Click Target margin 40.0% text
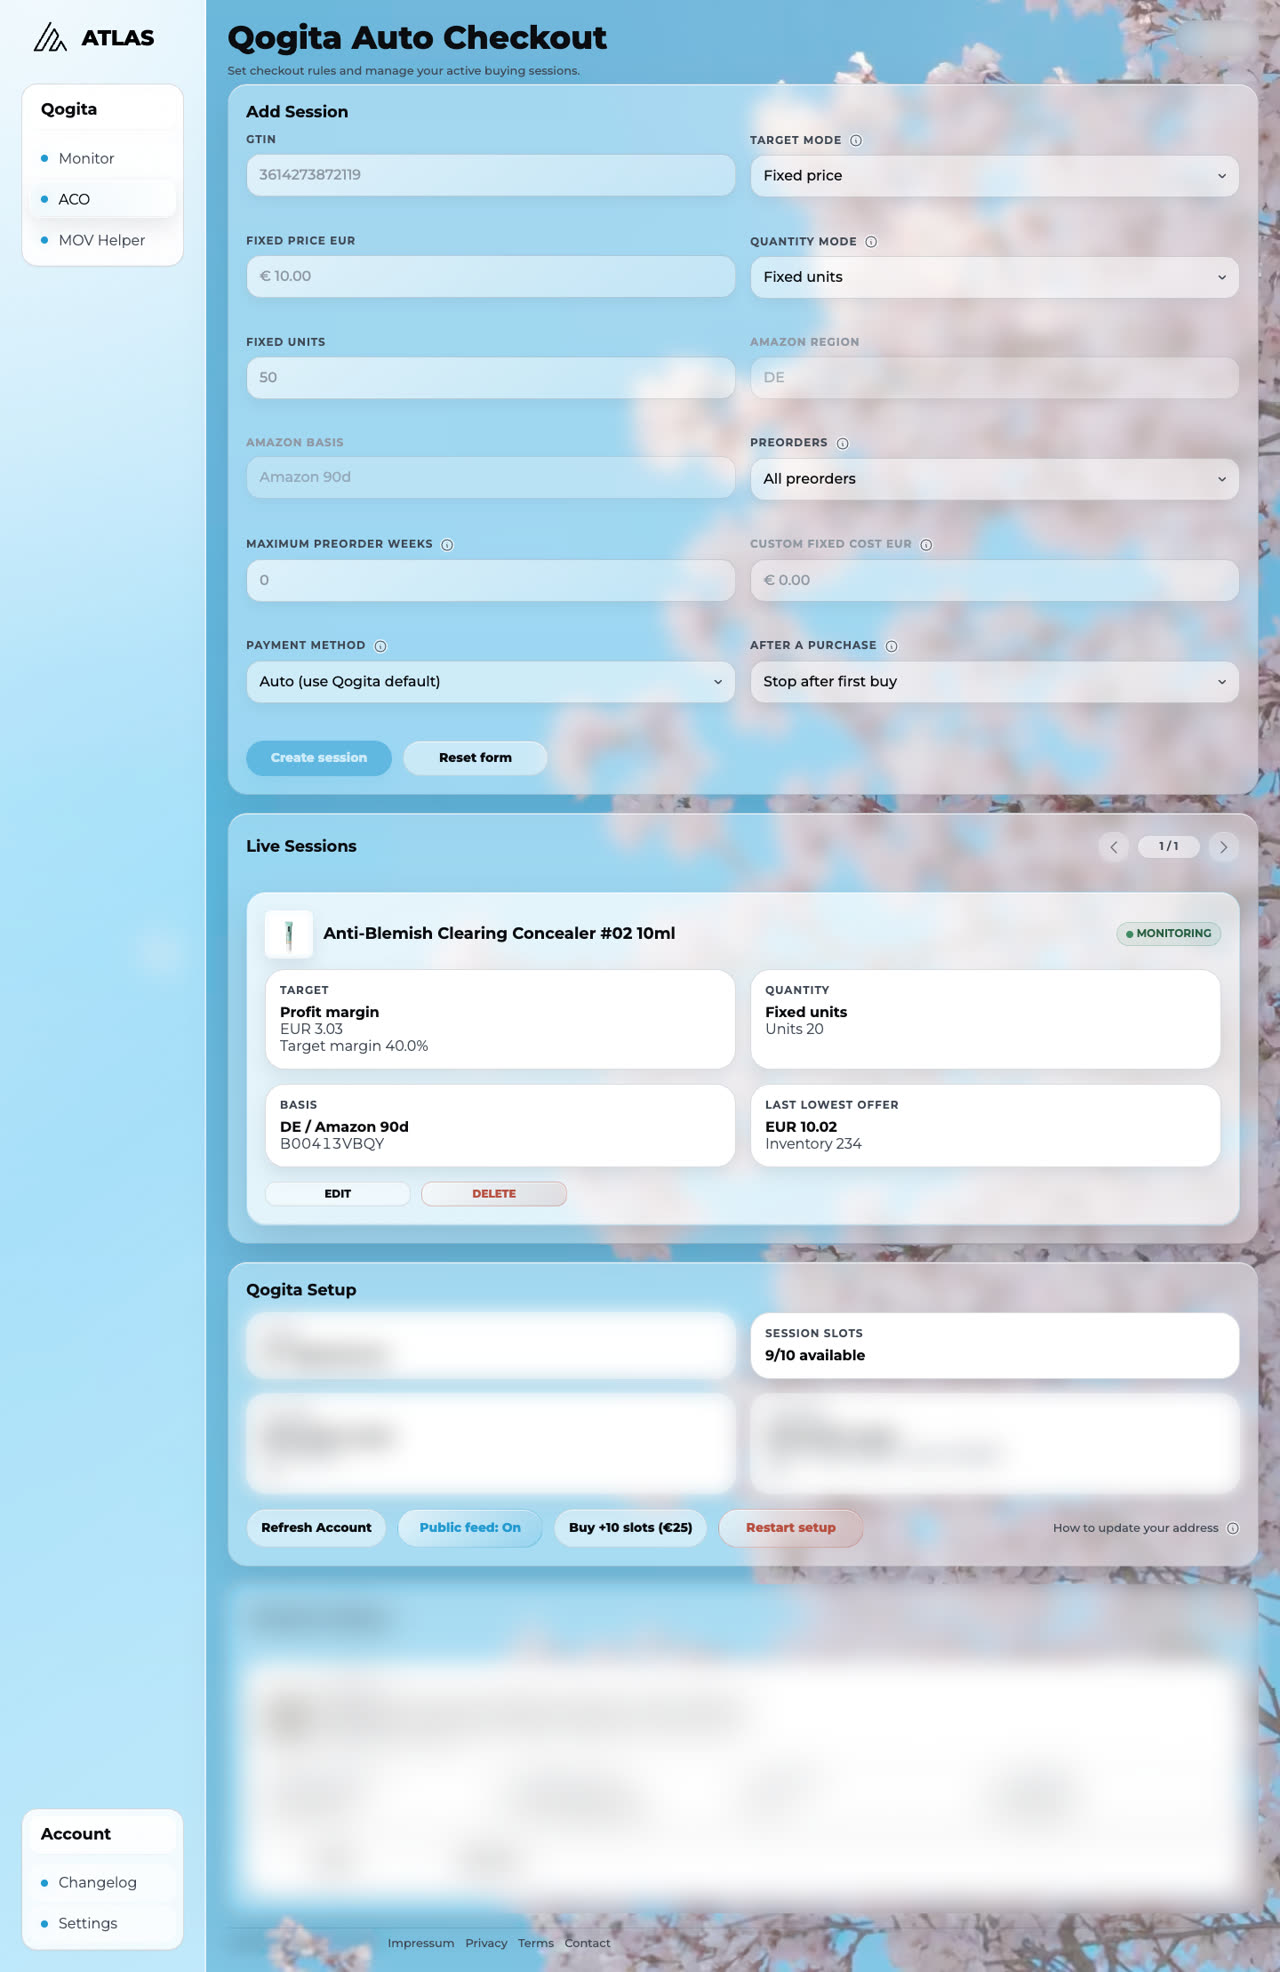The height and width of the screenshot is (1972, 1280). (354, 1046)
